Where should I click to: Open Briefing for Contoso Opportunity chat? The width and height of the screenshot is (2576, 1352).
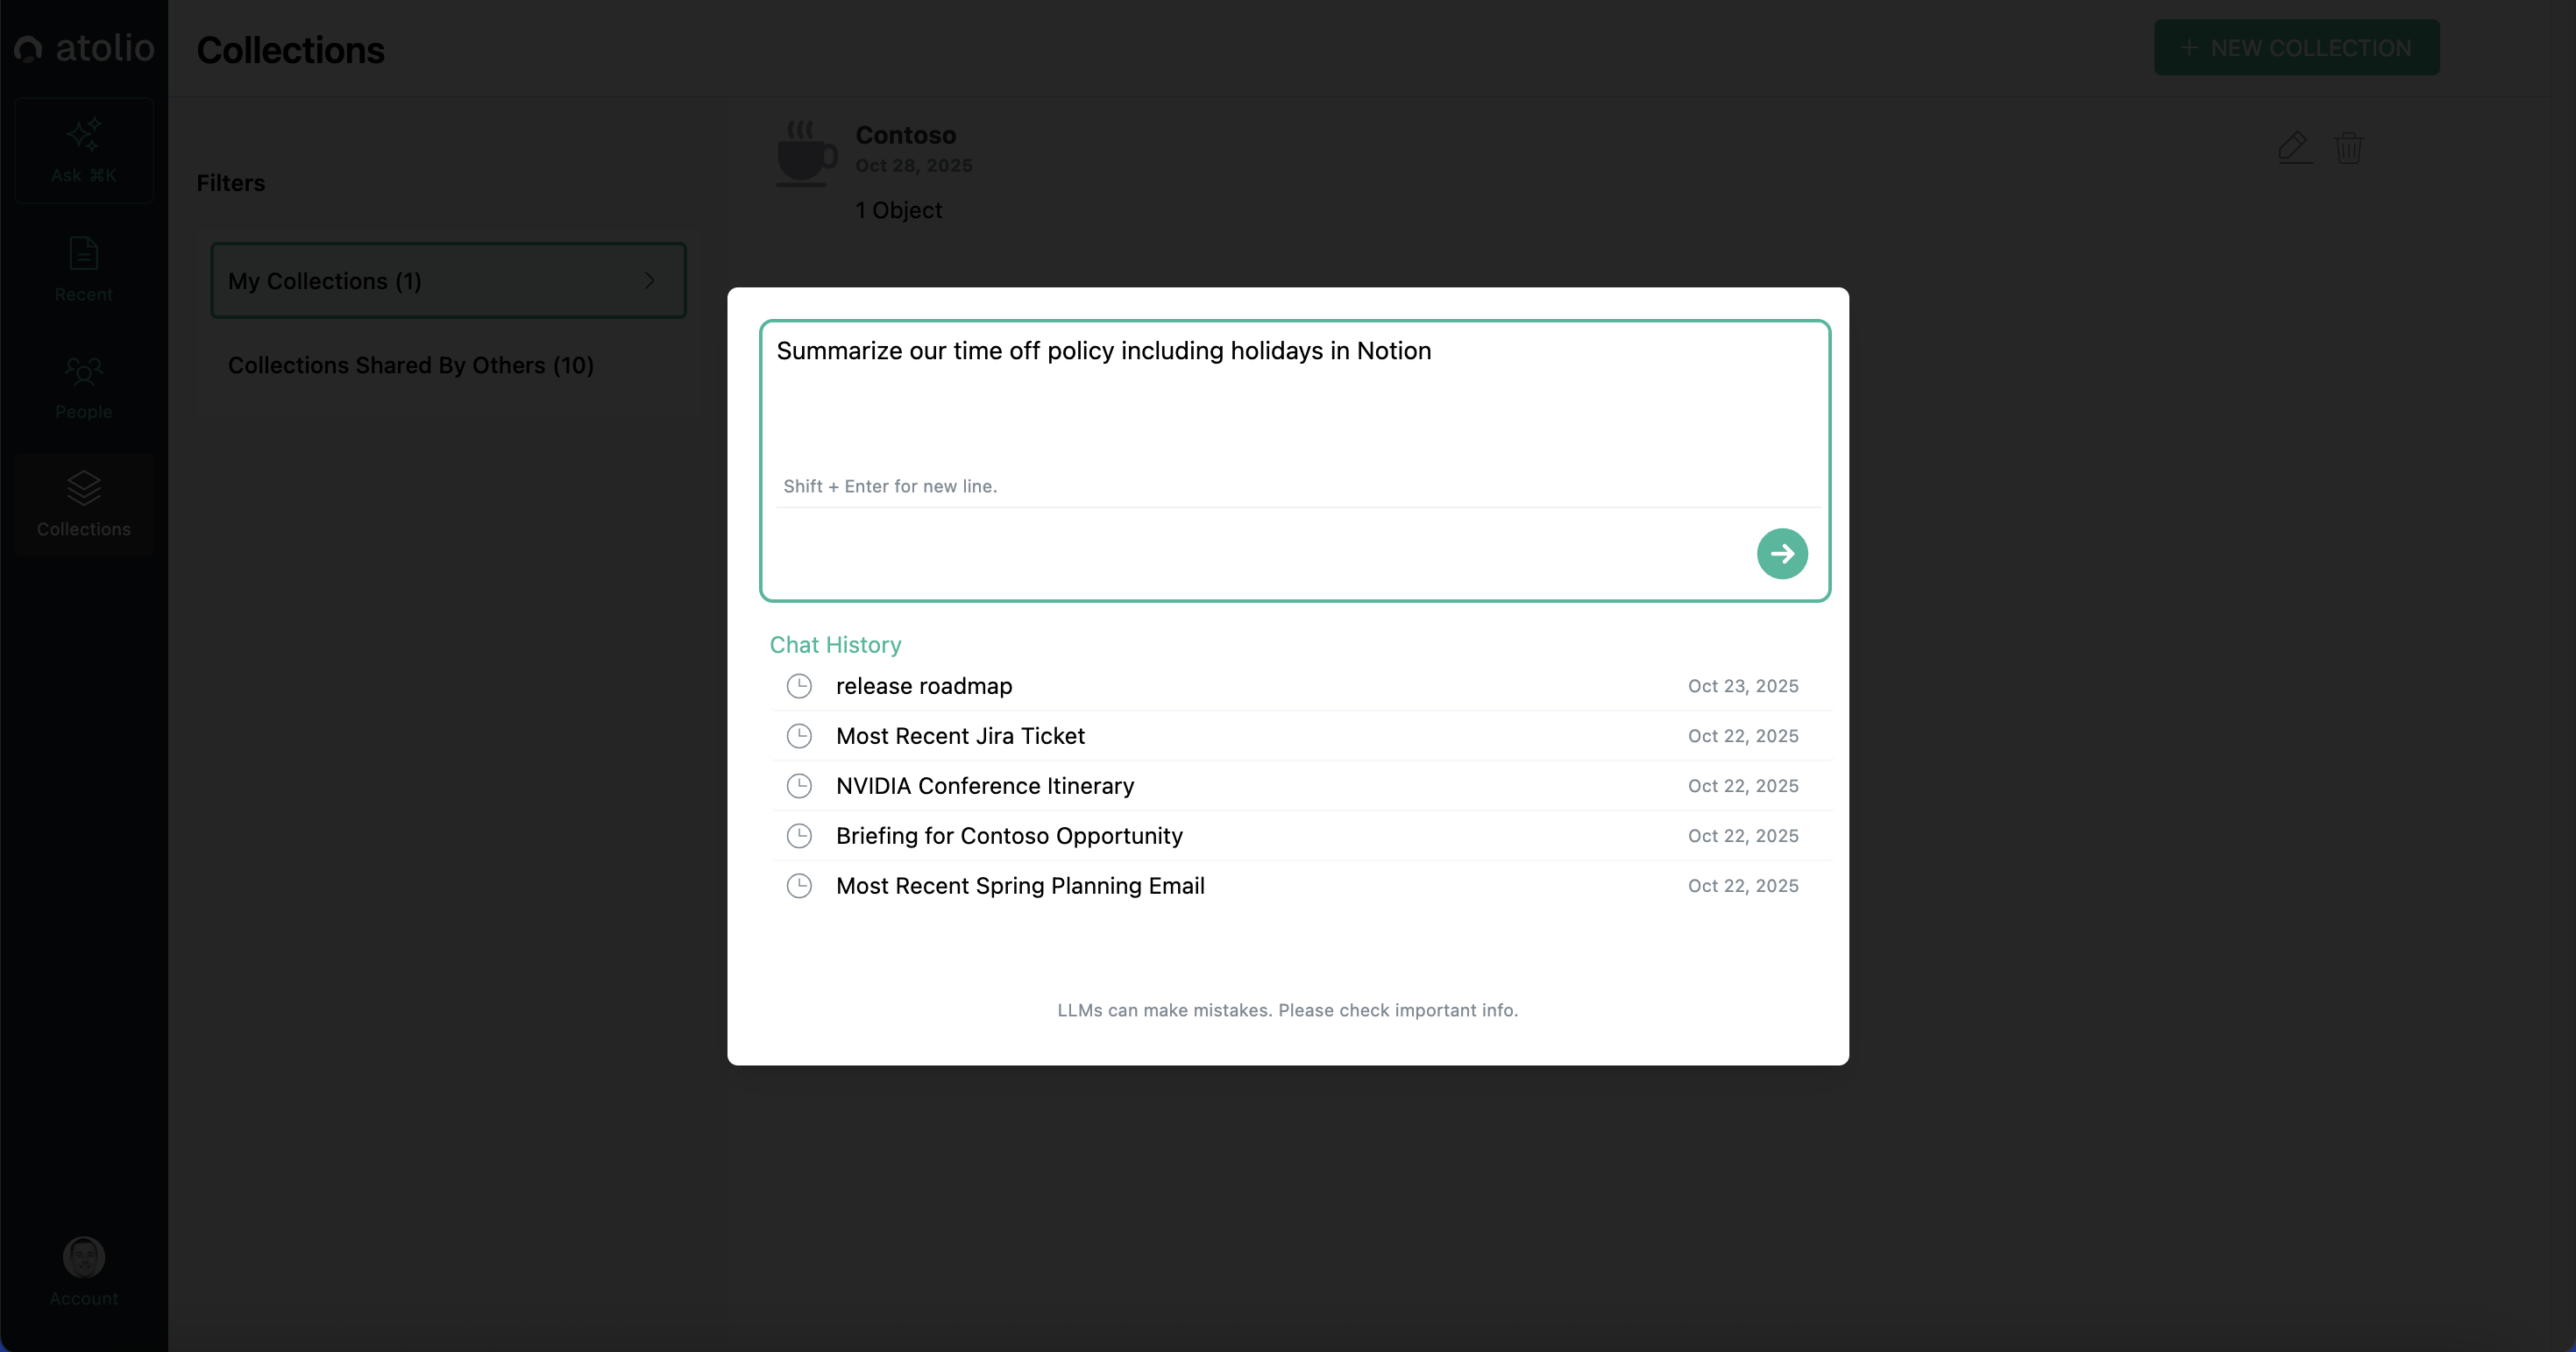1008,836
